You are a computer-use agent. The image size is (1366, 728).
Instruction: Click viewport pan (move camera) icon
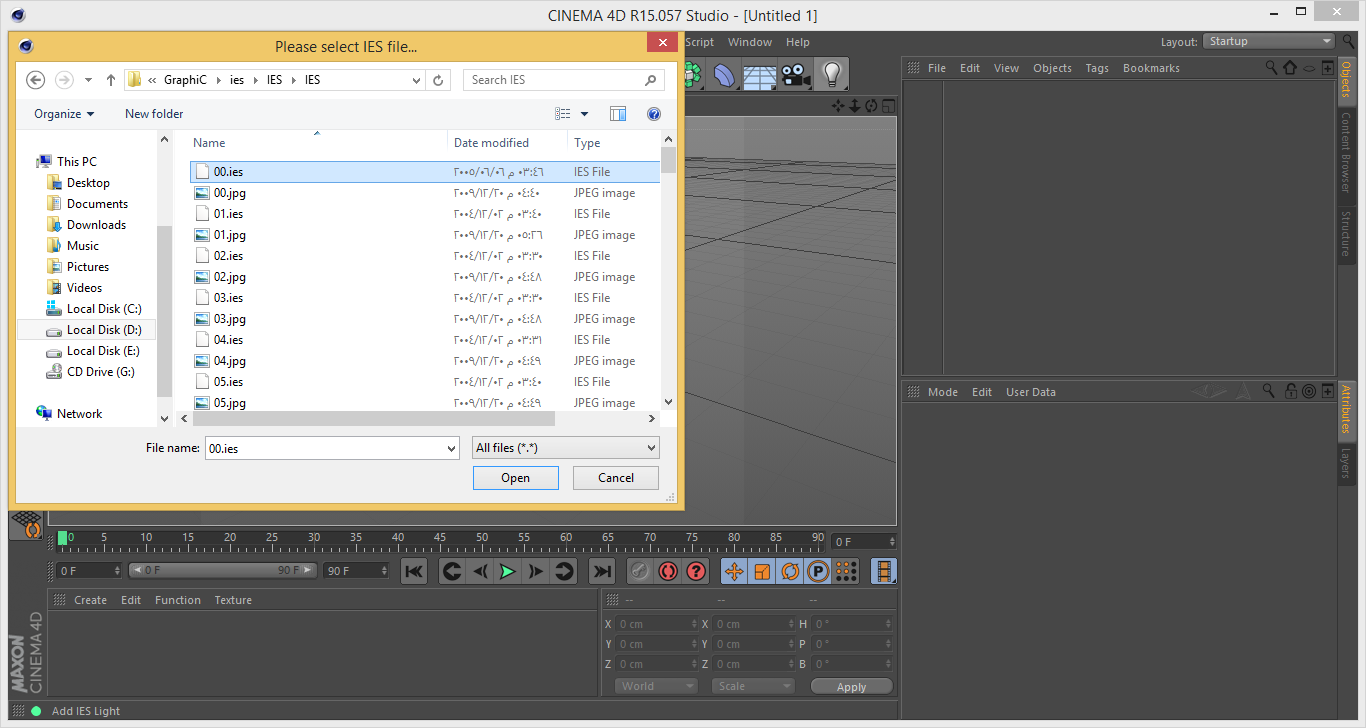(x=839, y=106)
